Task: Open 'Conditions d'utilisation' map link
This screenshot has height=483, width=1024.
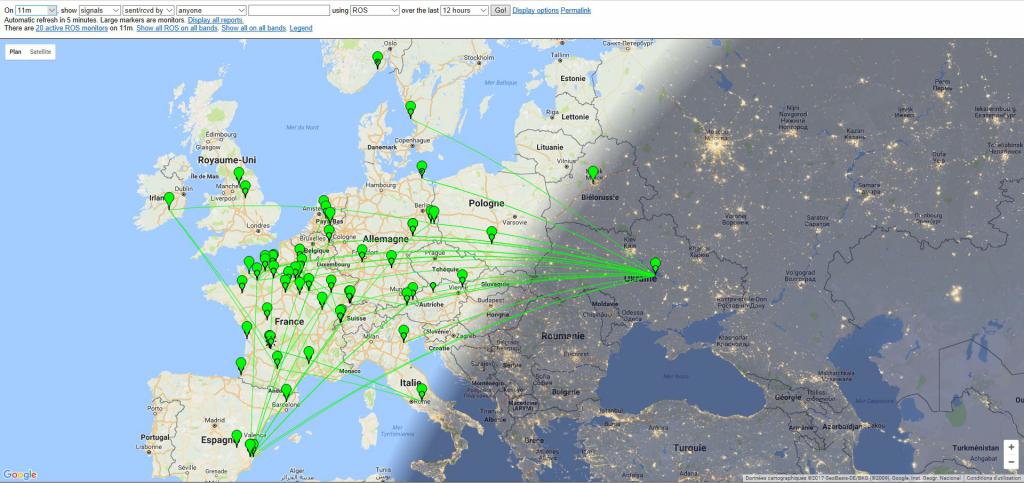Action: (x=993, y=478)
